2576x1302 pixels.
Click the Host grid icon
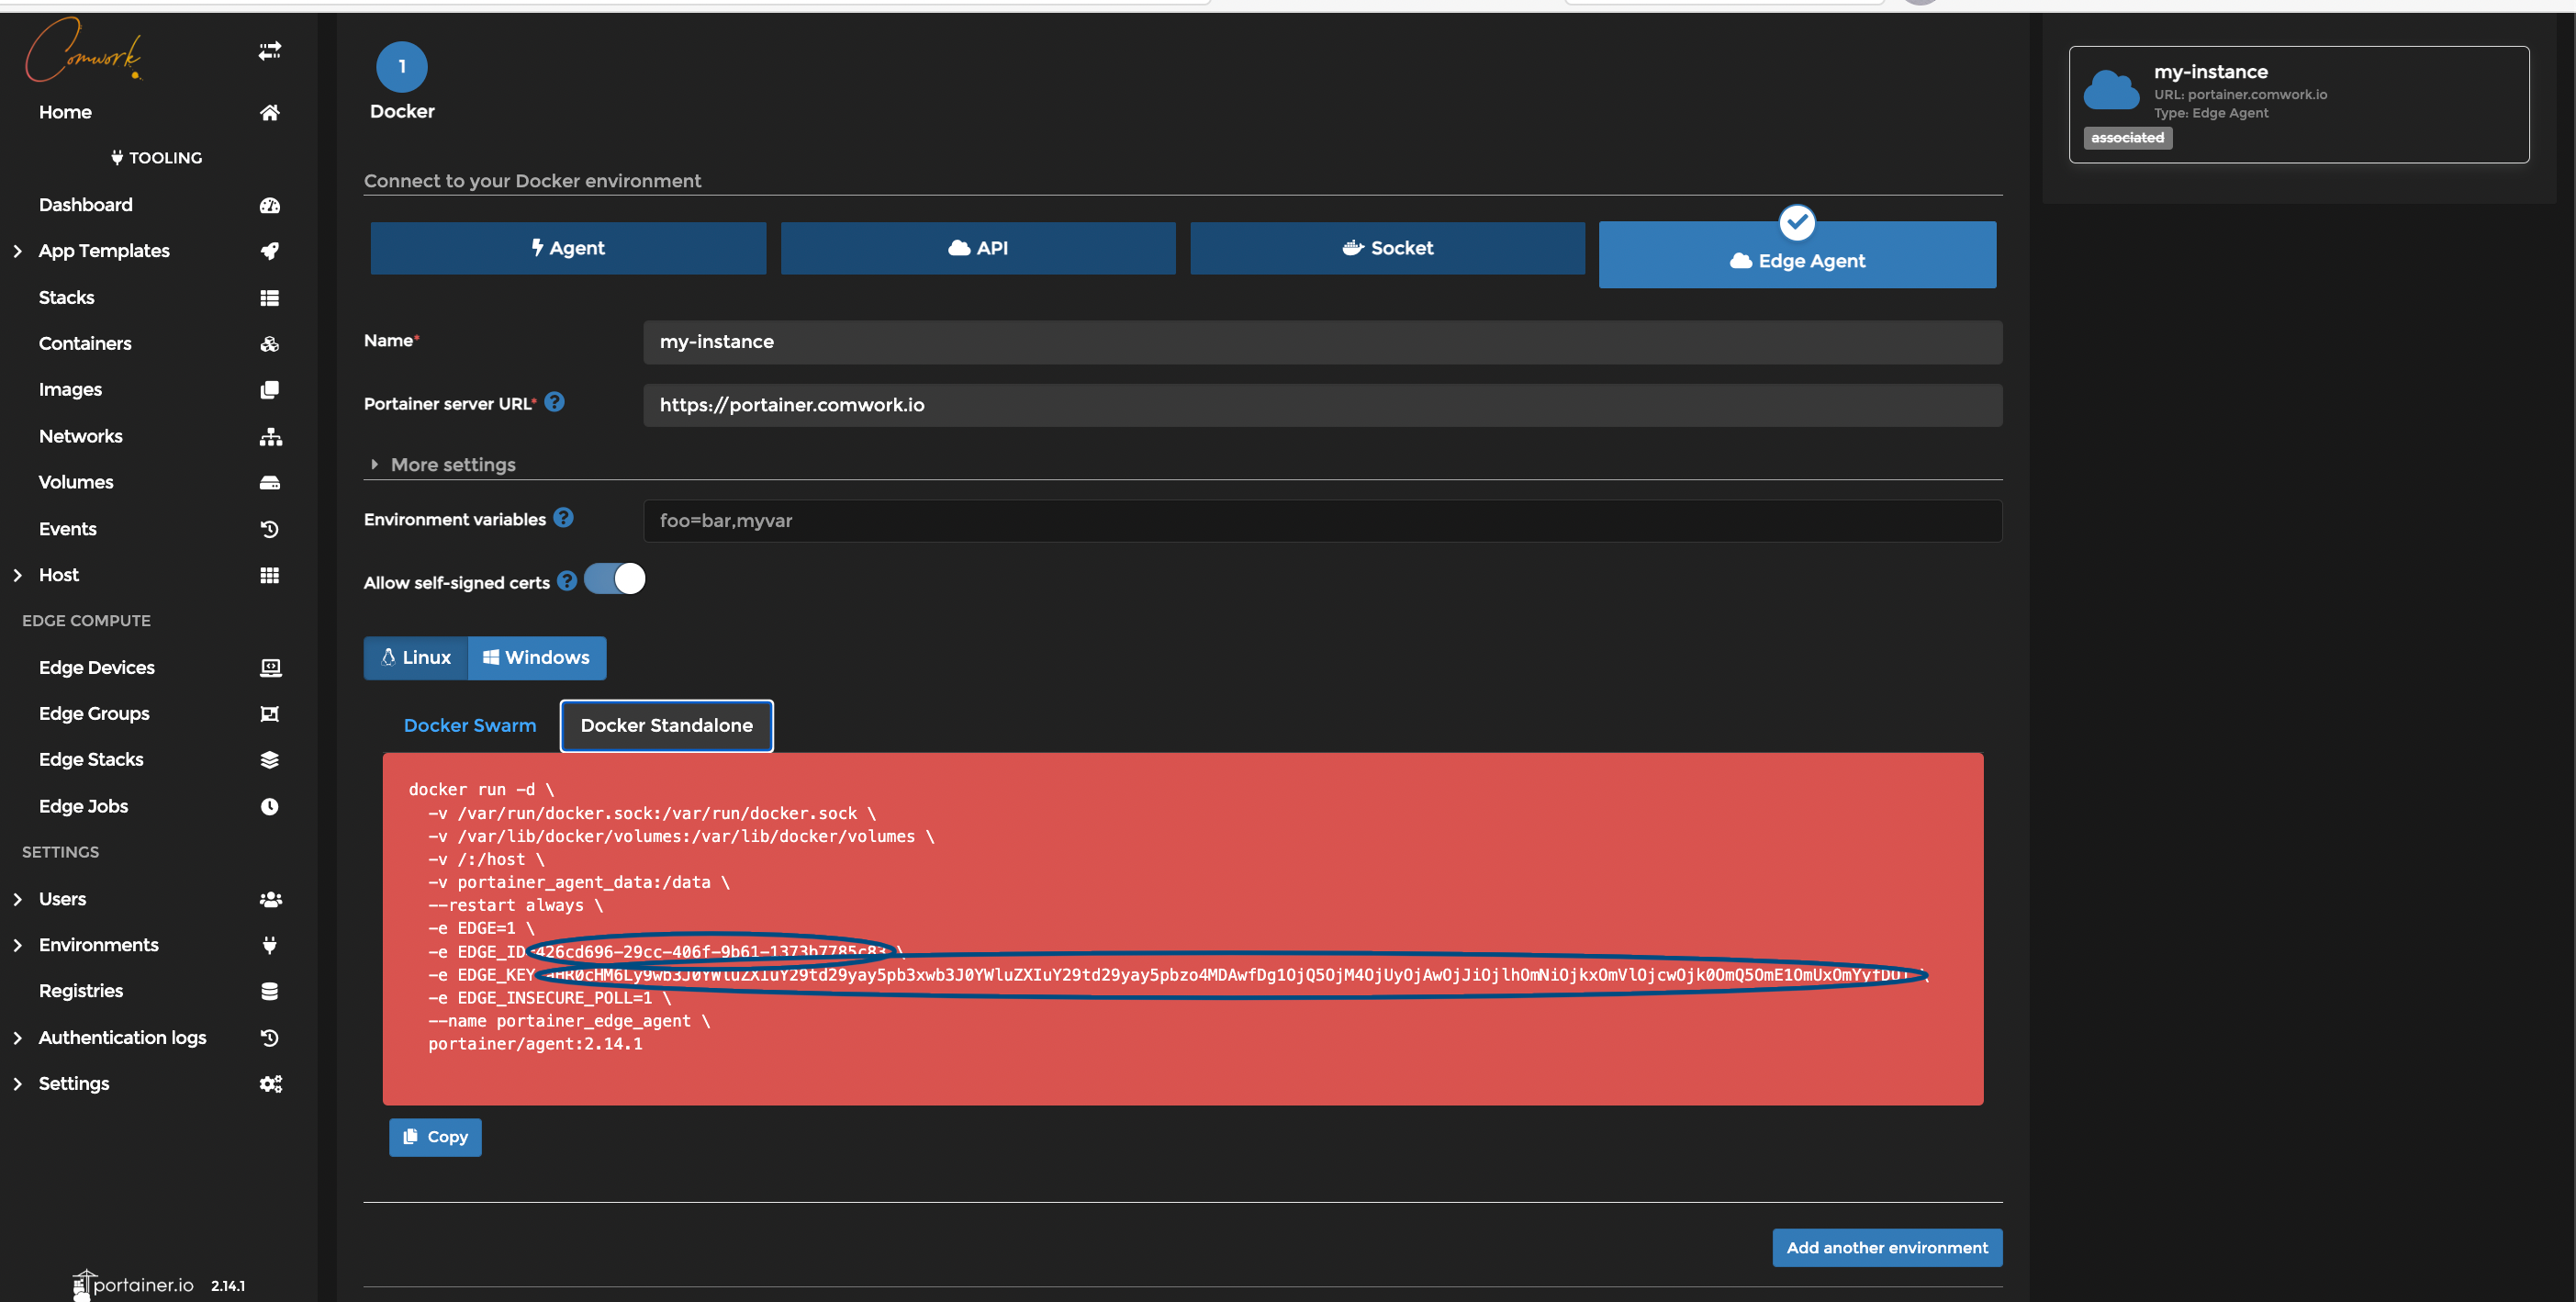(x=270, y=575)
